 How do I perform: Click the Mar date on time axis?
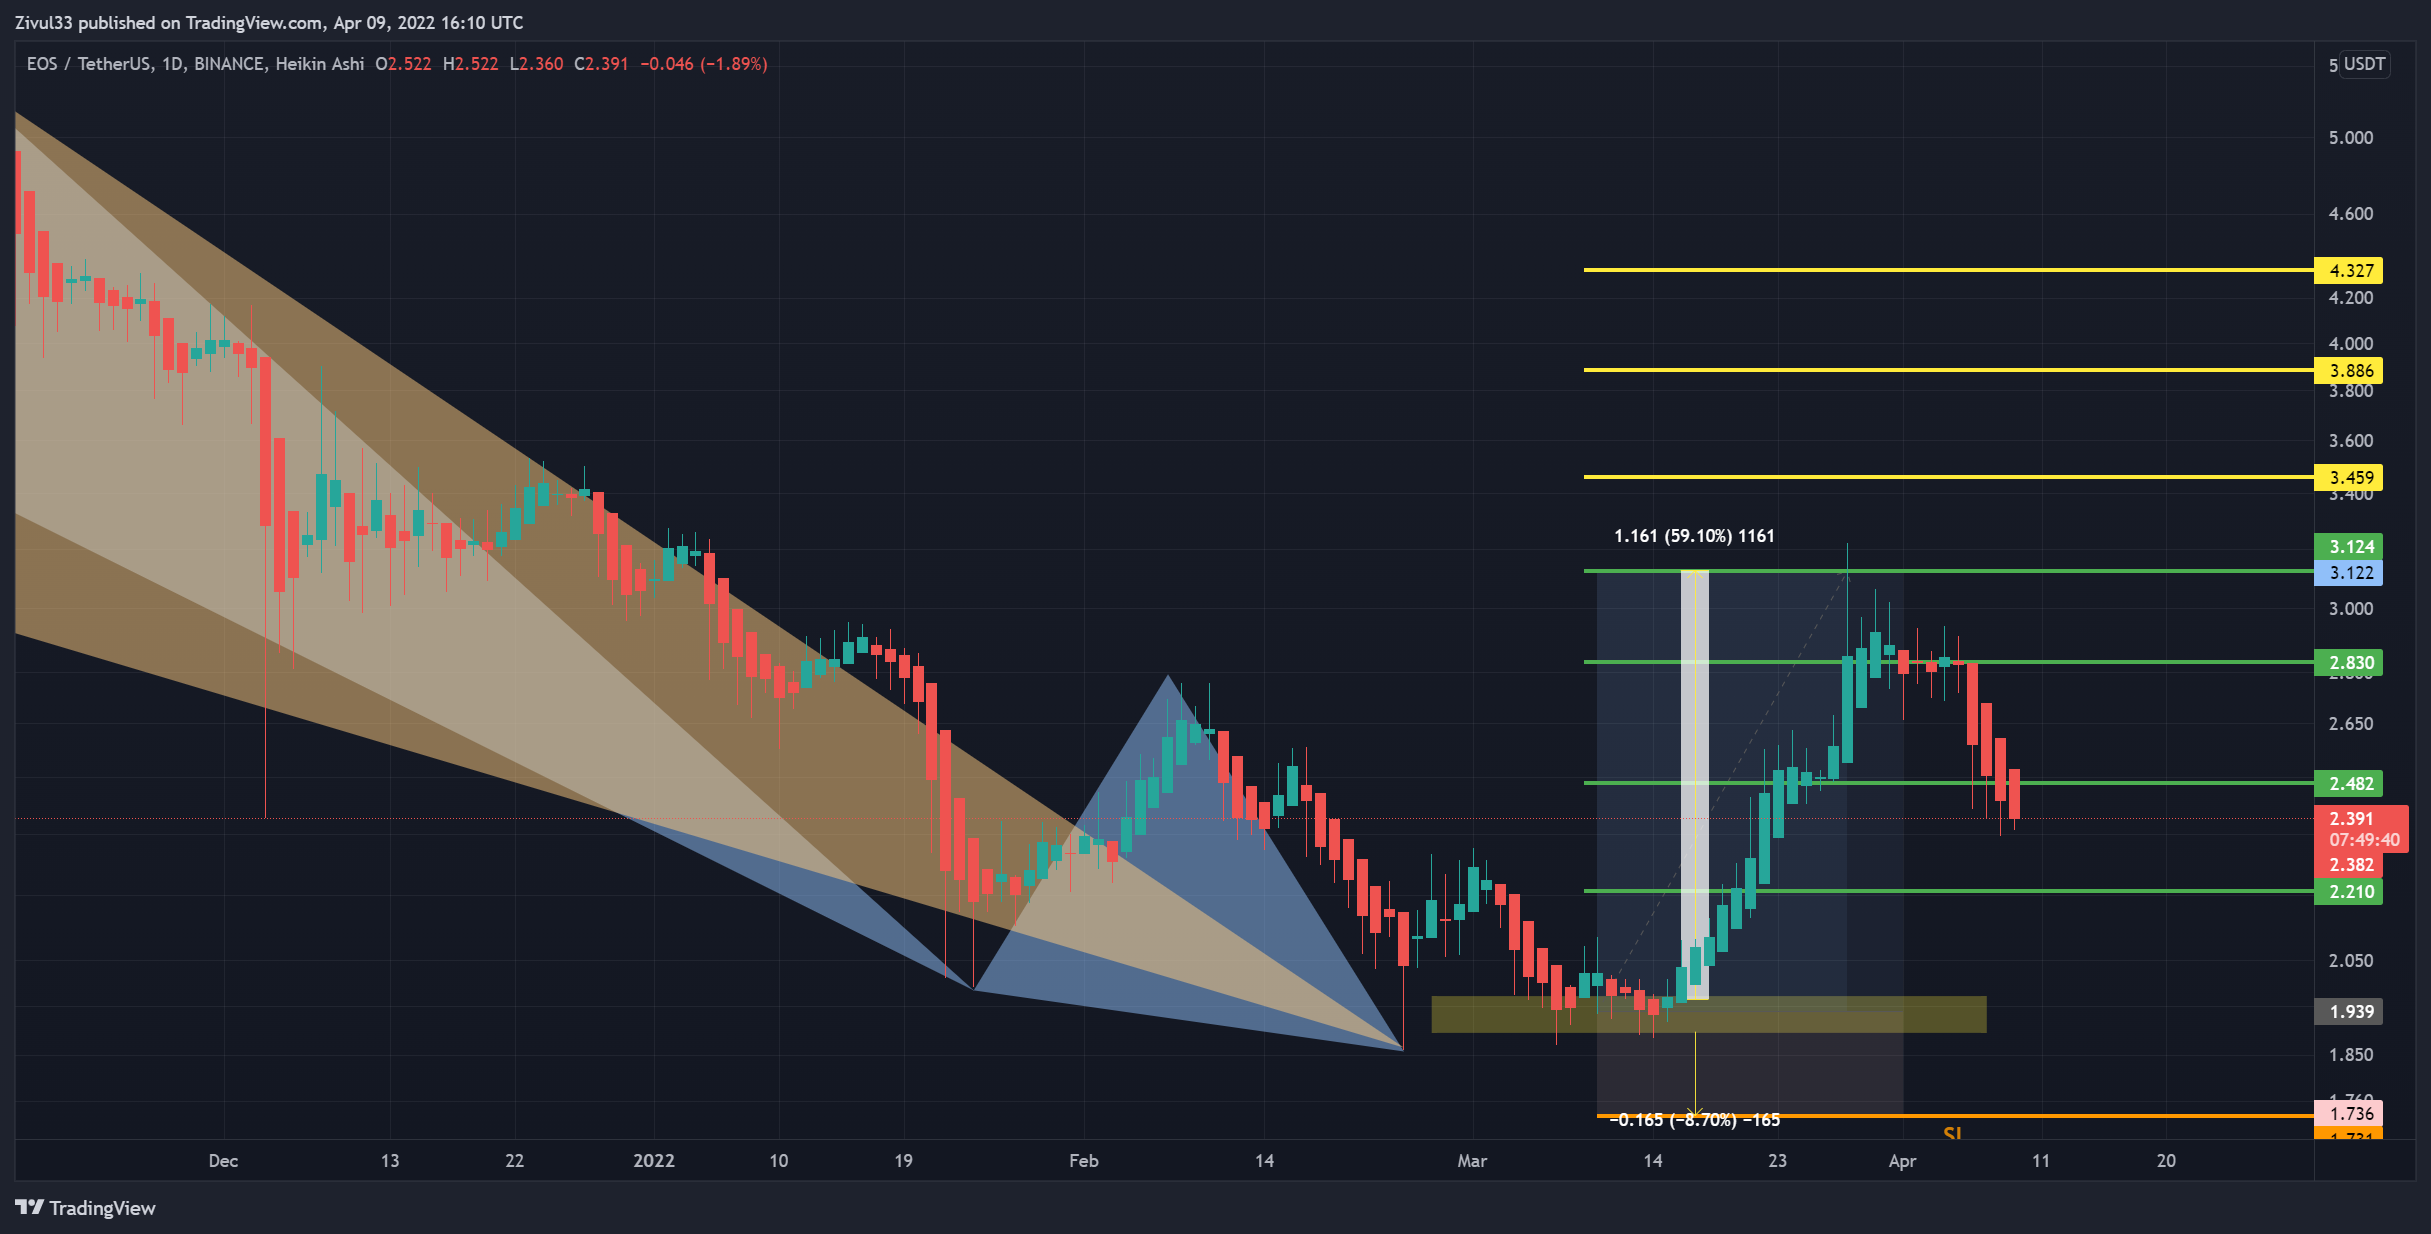point(1472,1161)
